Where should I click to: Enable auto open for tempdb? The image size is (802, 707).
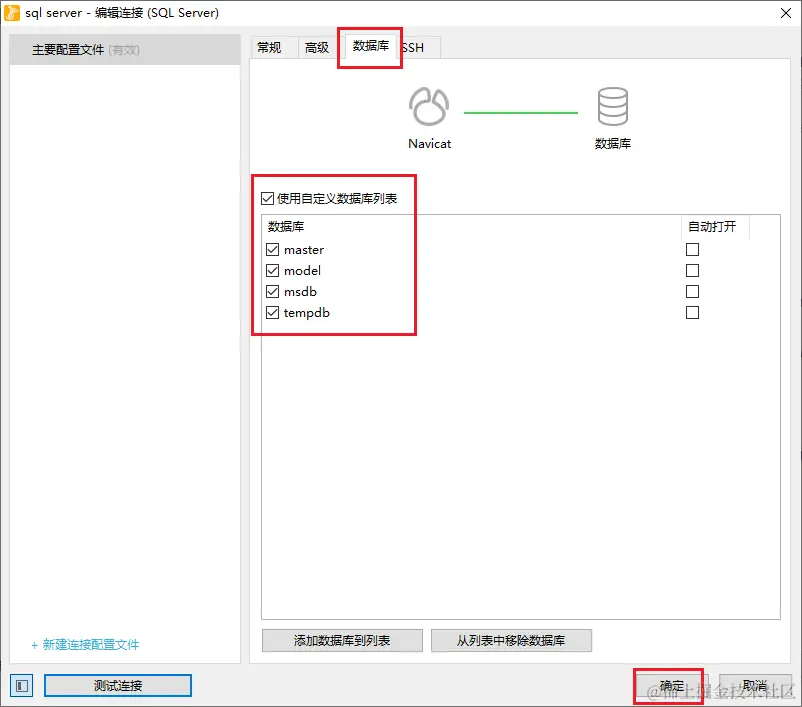click(x=692, y=313)
